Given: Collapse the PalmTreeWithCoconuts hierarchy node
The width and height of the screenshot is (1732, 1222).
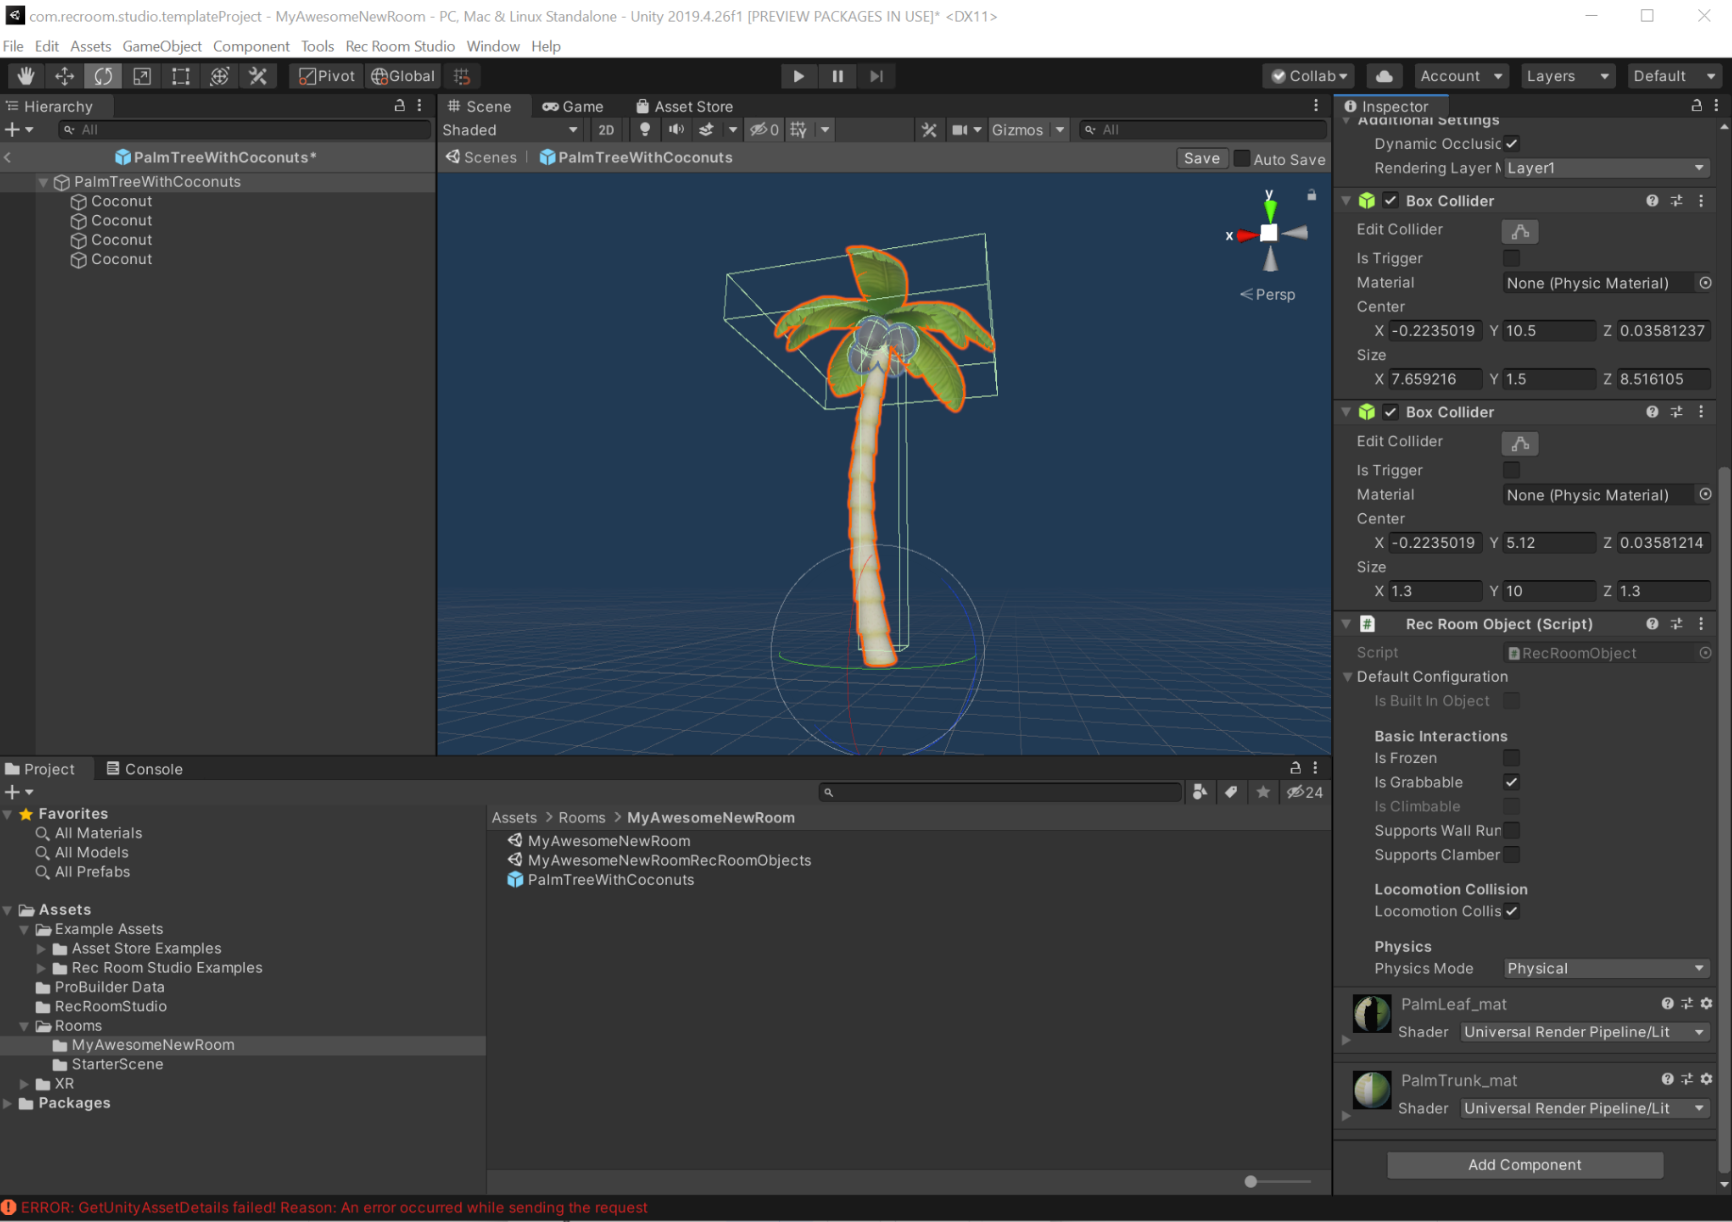Looking at the screenshot, I should point(44,182).
